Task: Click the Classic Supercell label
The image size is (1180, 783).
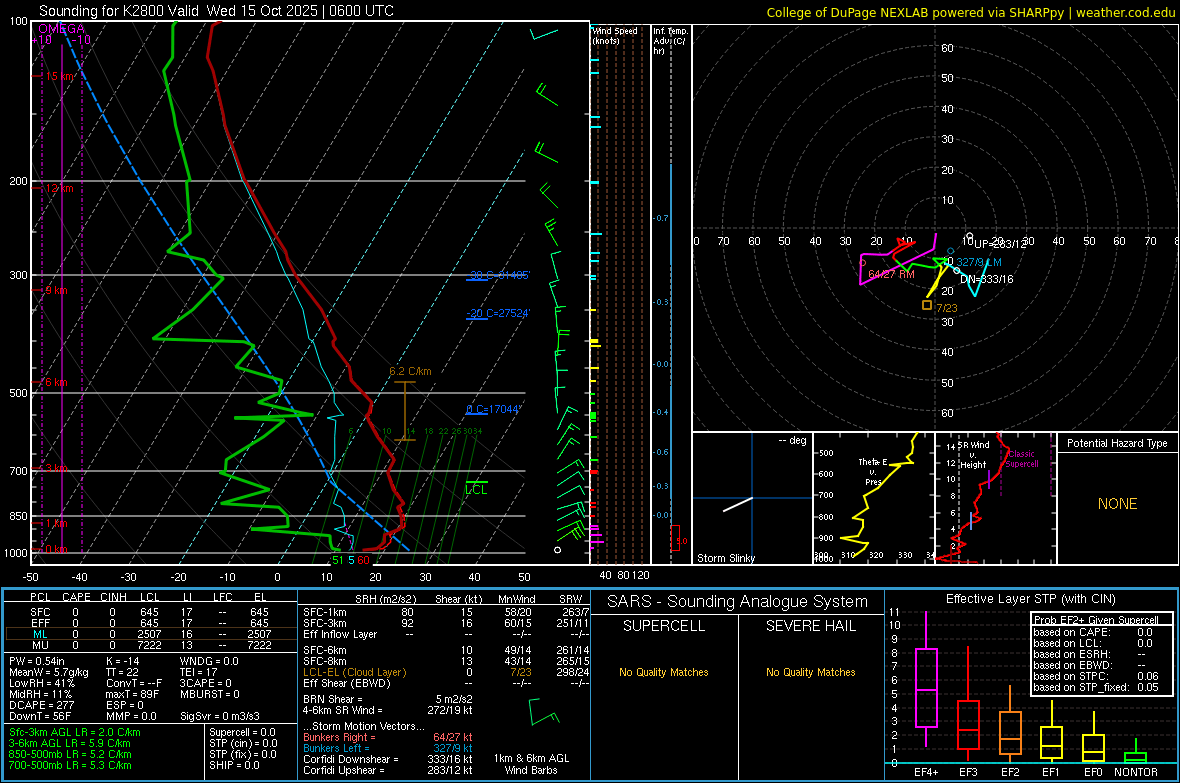Action: [x=1021, y=459]
